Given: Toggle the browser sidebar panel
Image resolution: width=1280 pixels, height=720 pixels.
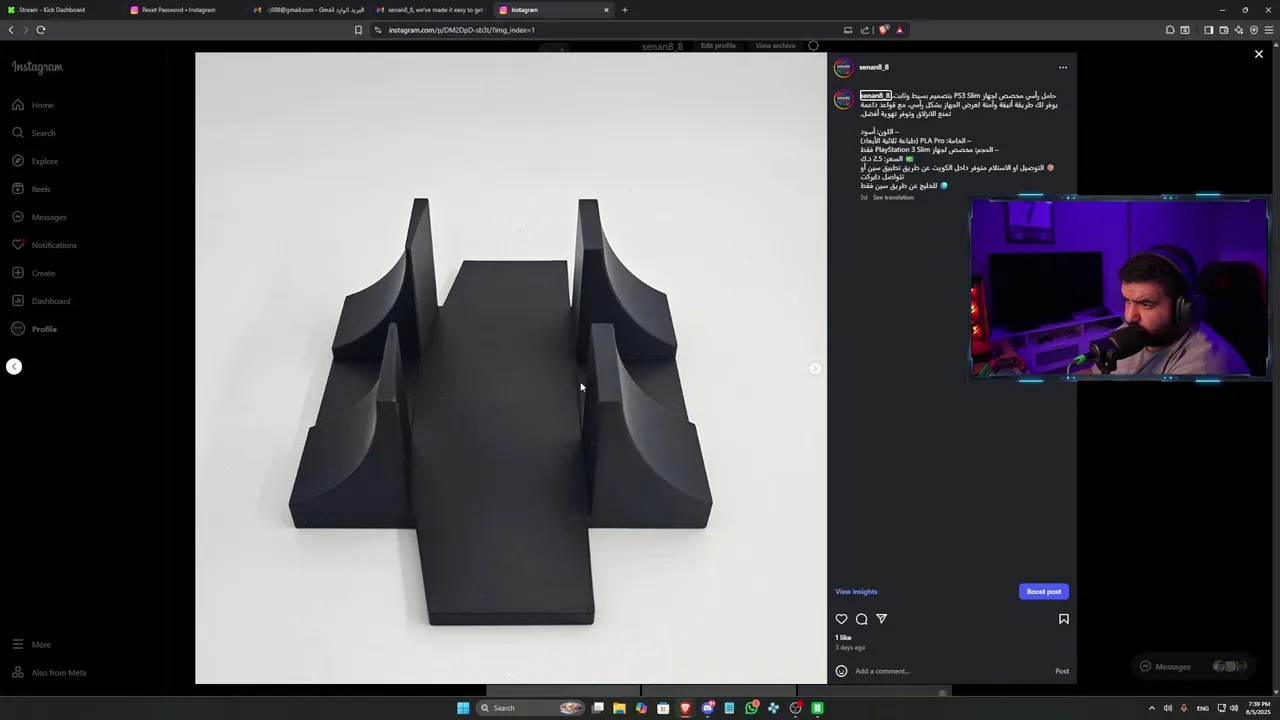Looking at the screenshot, I should point(1208,30).
